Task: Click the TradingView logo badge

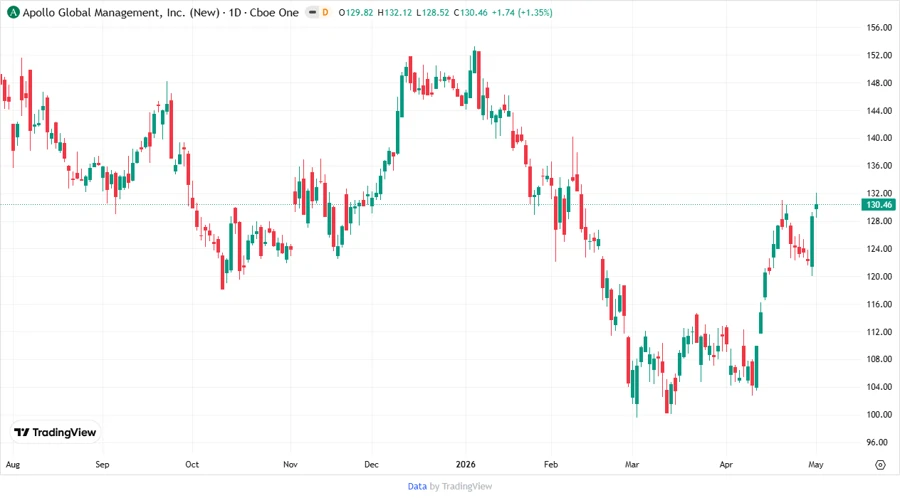Action: click(55, 433)
